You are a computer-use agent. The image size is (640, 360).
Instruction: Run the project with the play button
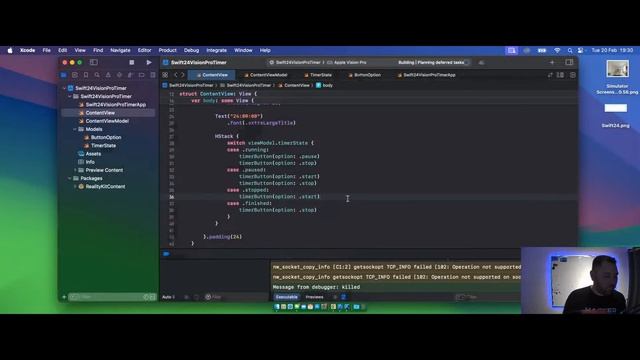click(x=149, y=62)
